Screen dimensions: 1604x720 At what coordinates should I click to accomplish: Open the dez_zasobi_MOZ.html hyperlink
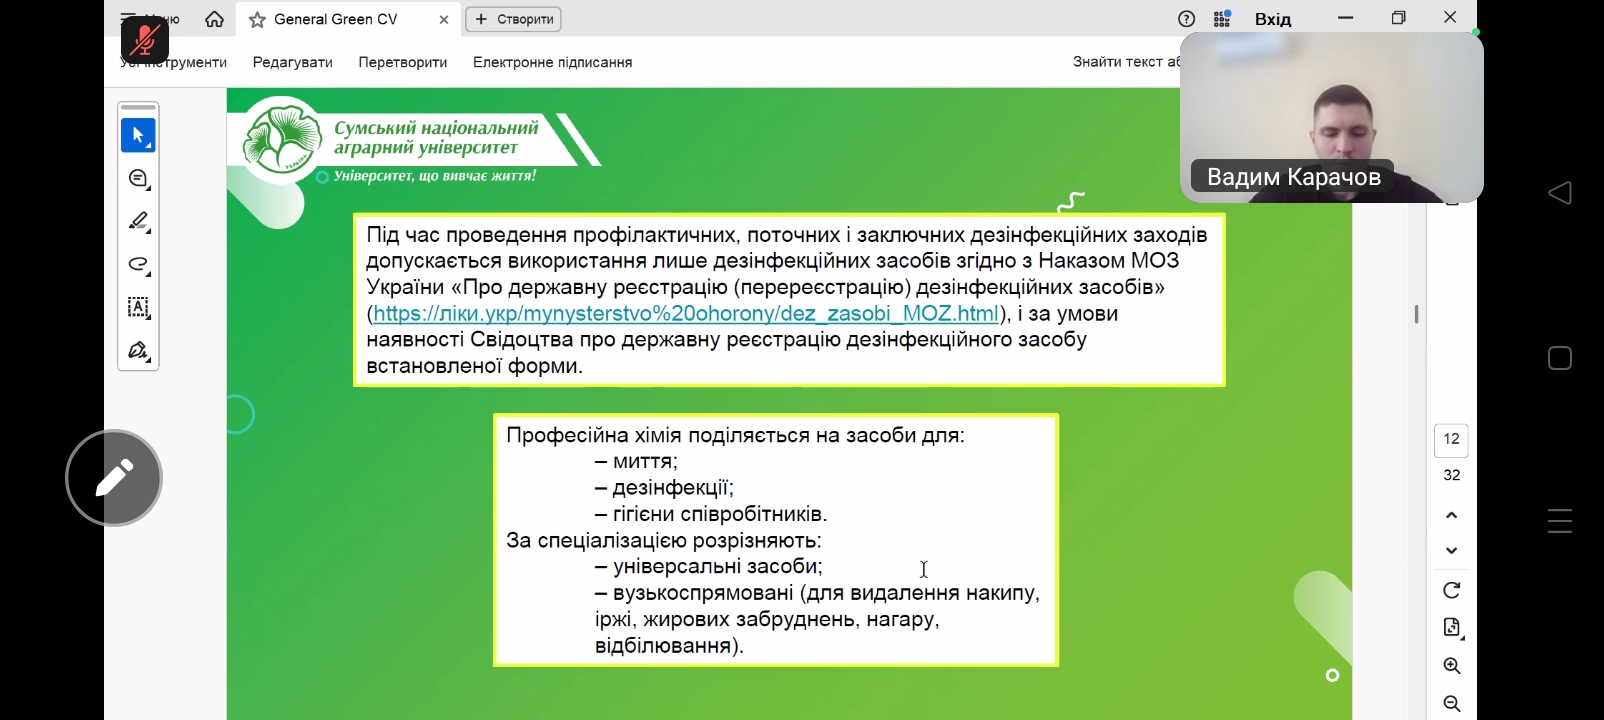686,314
